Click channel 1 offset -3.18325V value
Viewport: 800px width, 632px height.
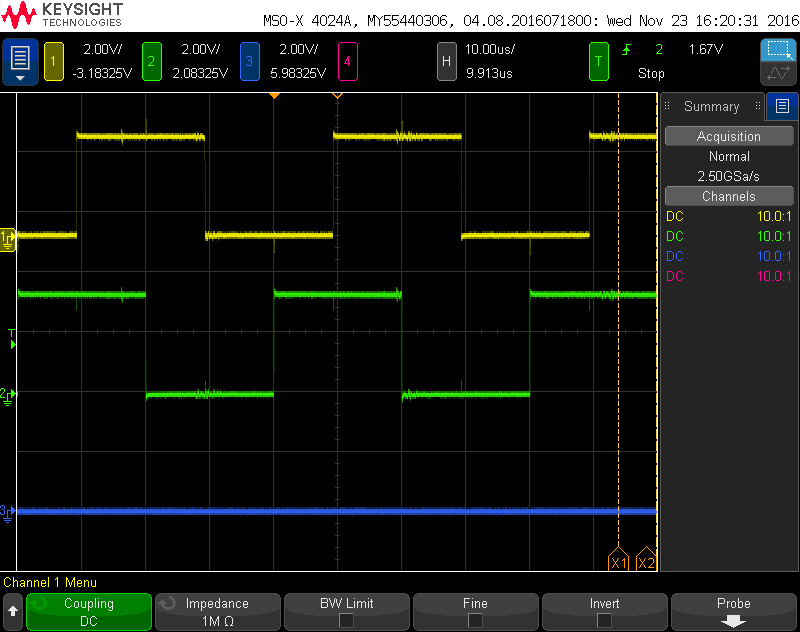(x=102, y=73)
